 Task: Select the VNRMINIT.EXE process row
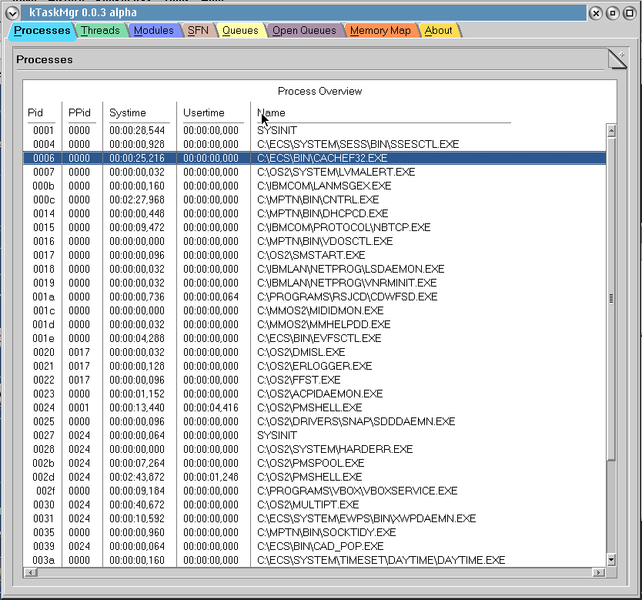pos(314,283)
